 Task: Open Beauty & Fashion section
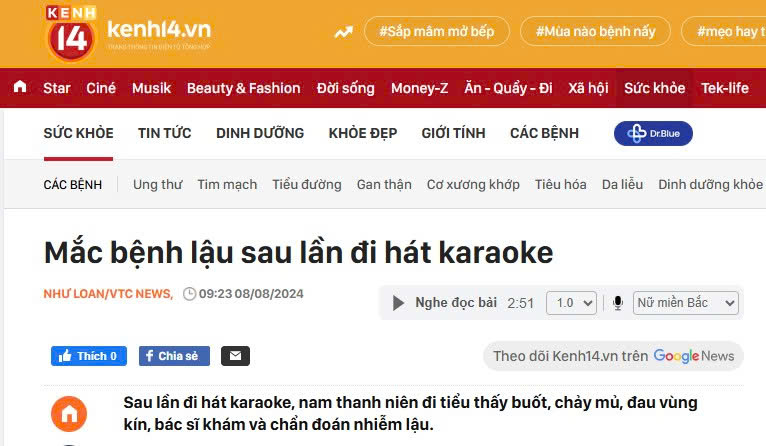click(244, 88)
